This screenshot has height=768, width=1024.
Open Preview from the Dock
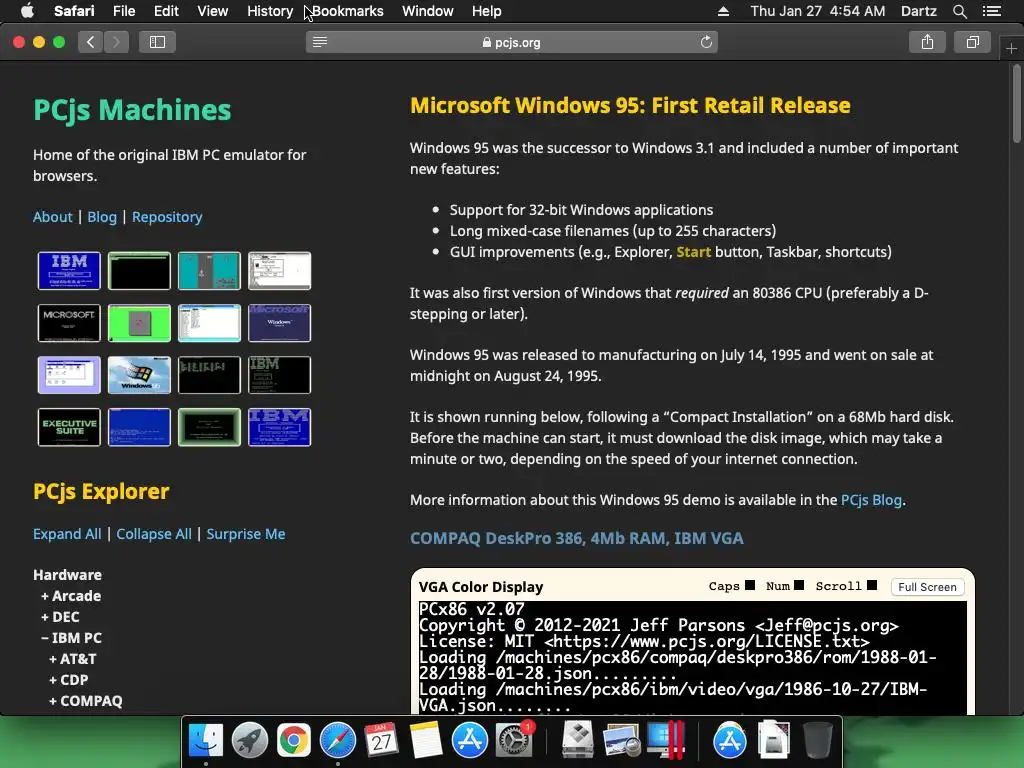point(621,741)
